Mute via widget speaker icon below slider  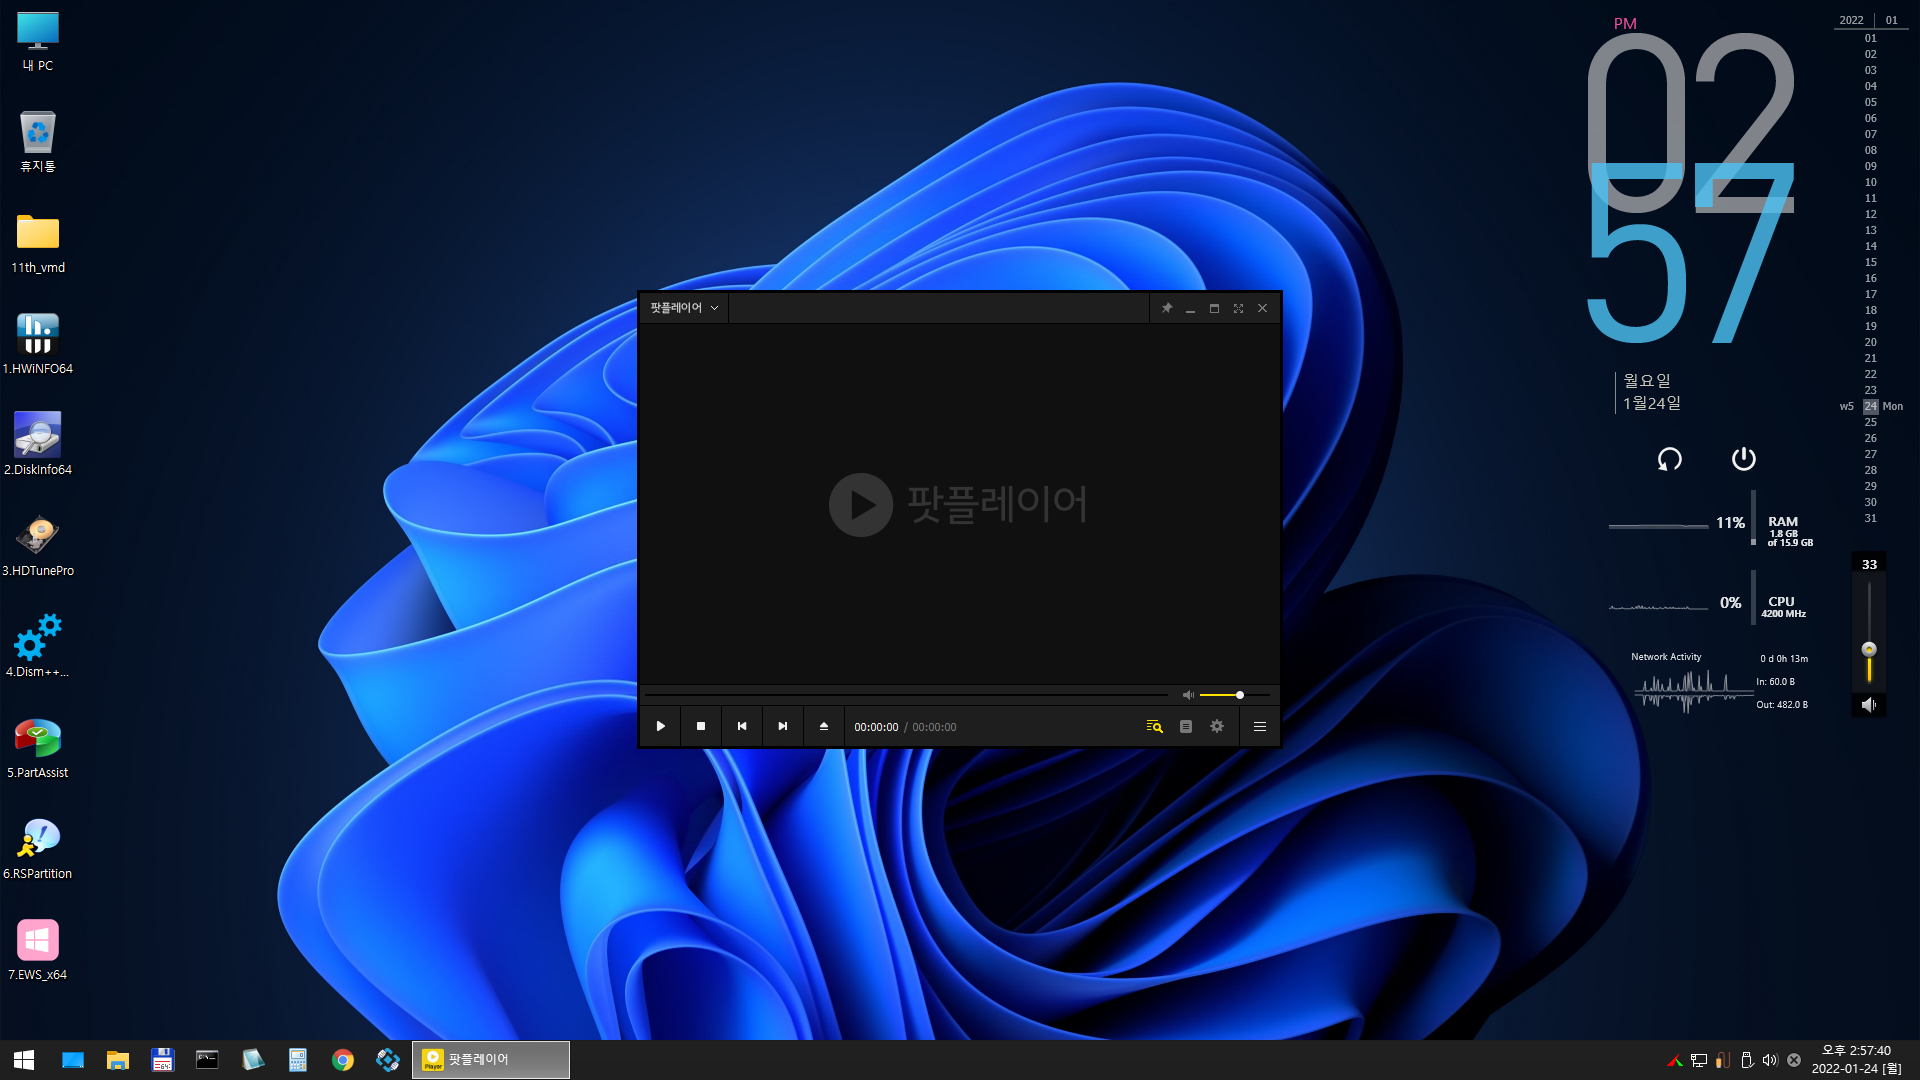(1868, 705)
